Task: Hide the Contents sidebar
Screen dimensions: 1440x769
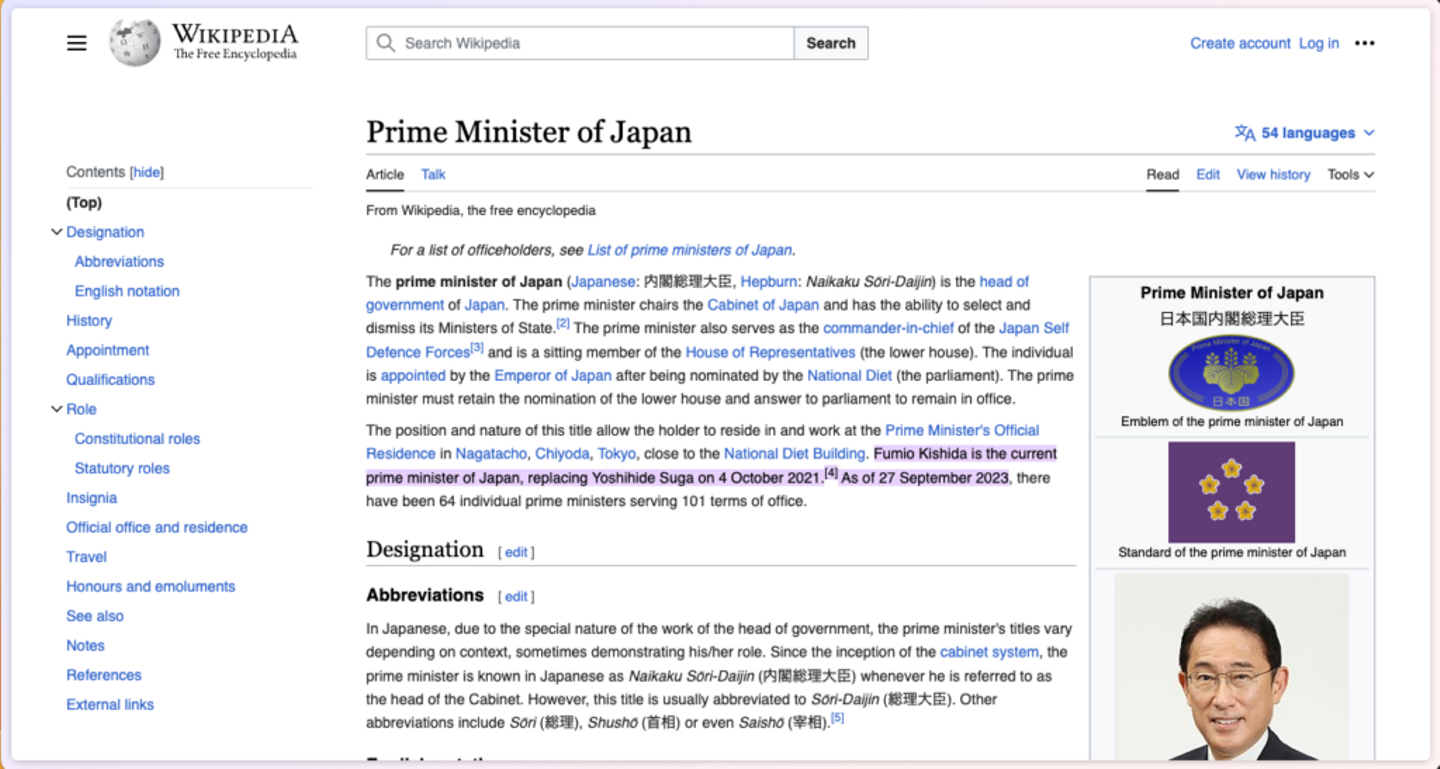Action: coord(147,172)
